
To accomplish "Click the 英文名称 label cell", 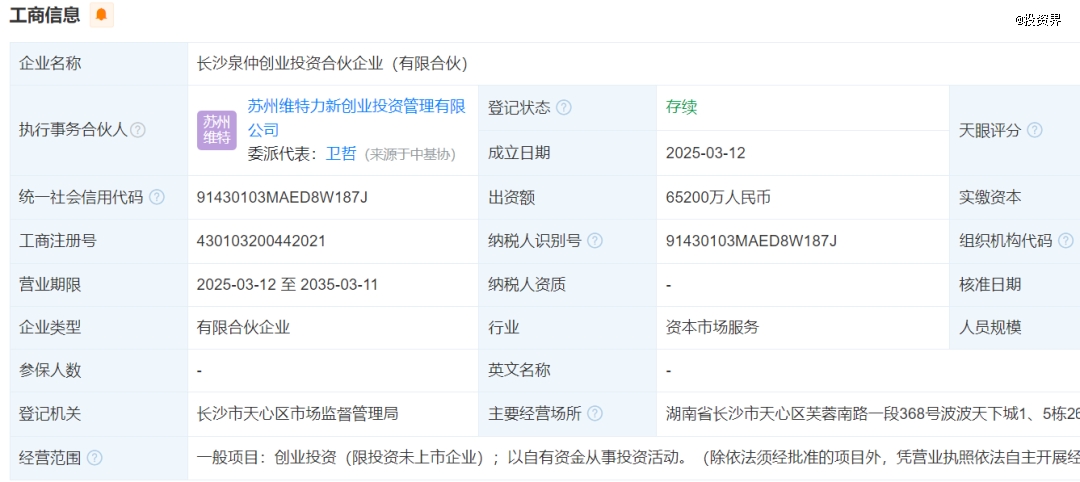I will click(x=568, y=370).
